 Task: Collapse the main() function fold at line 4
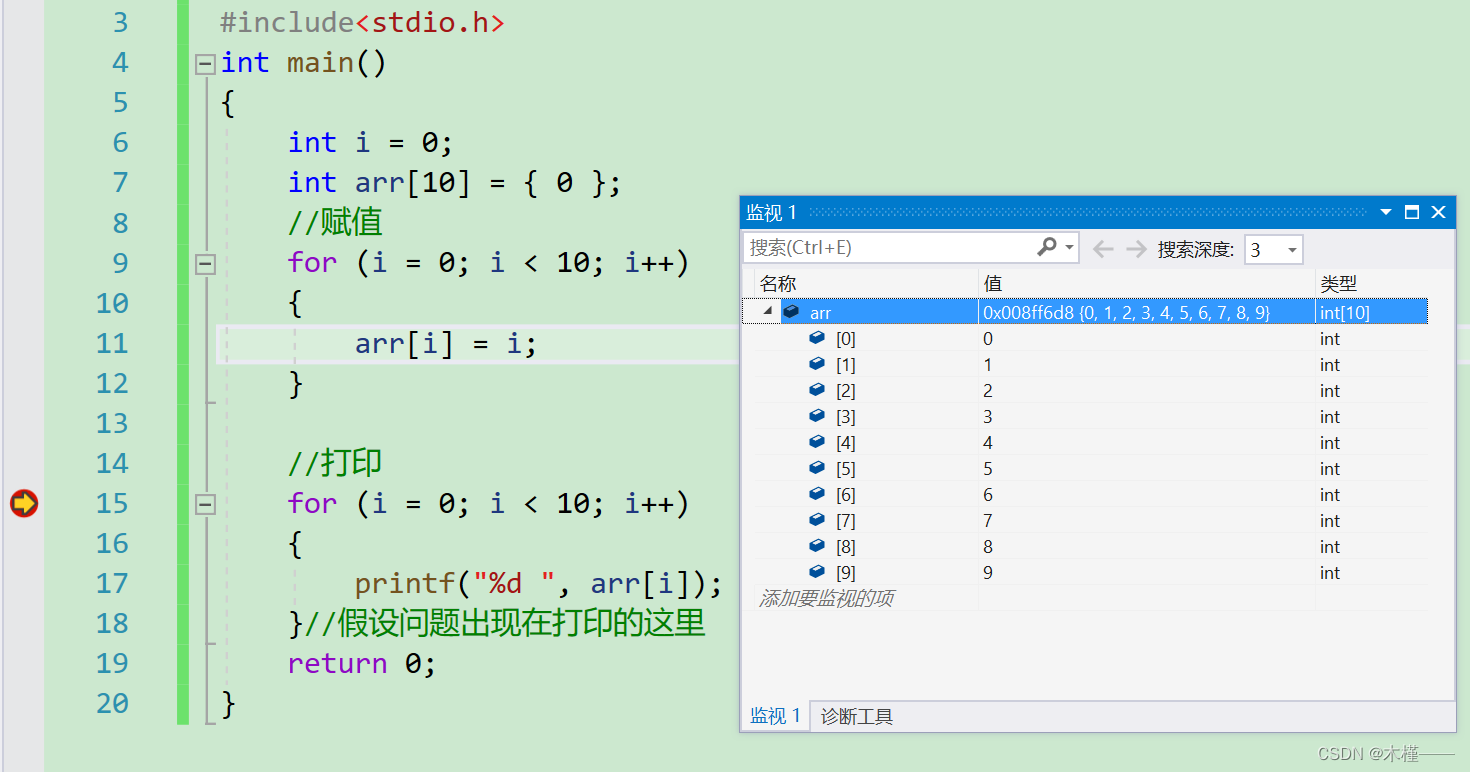pos(205,64)
